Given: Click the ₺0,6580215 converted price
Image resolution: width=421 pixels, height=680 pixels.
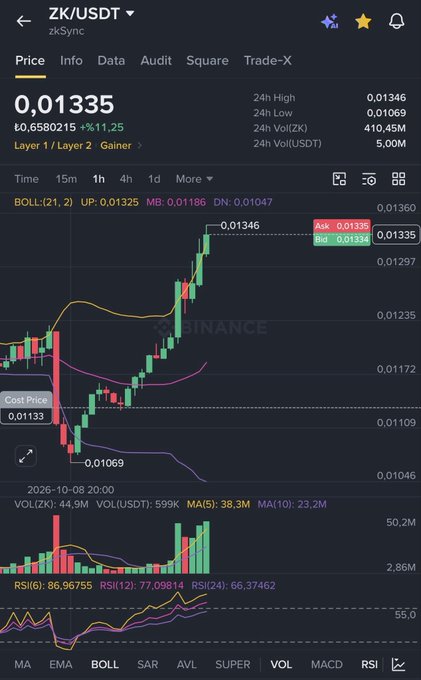Looking at the screenshot, I should click(x=45, y=128).
